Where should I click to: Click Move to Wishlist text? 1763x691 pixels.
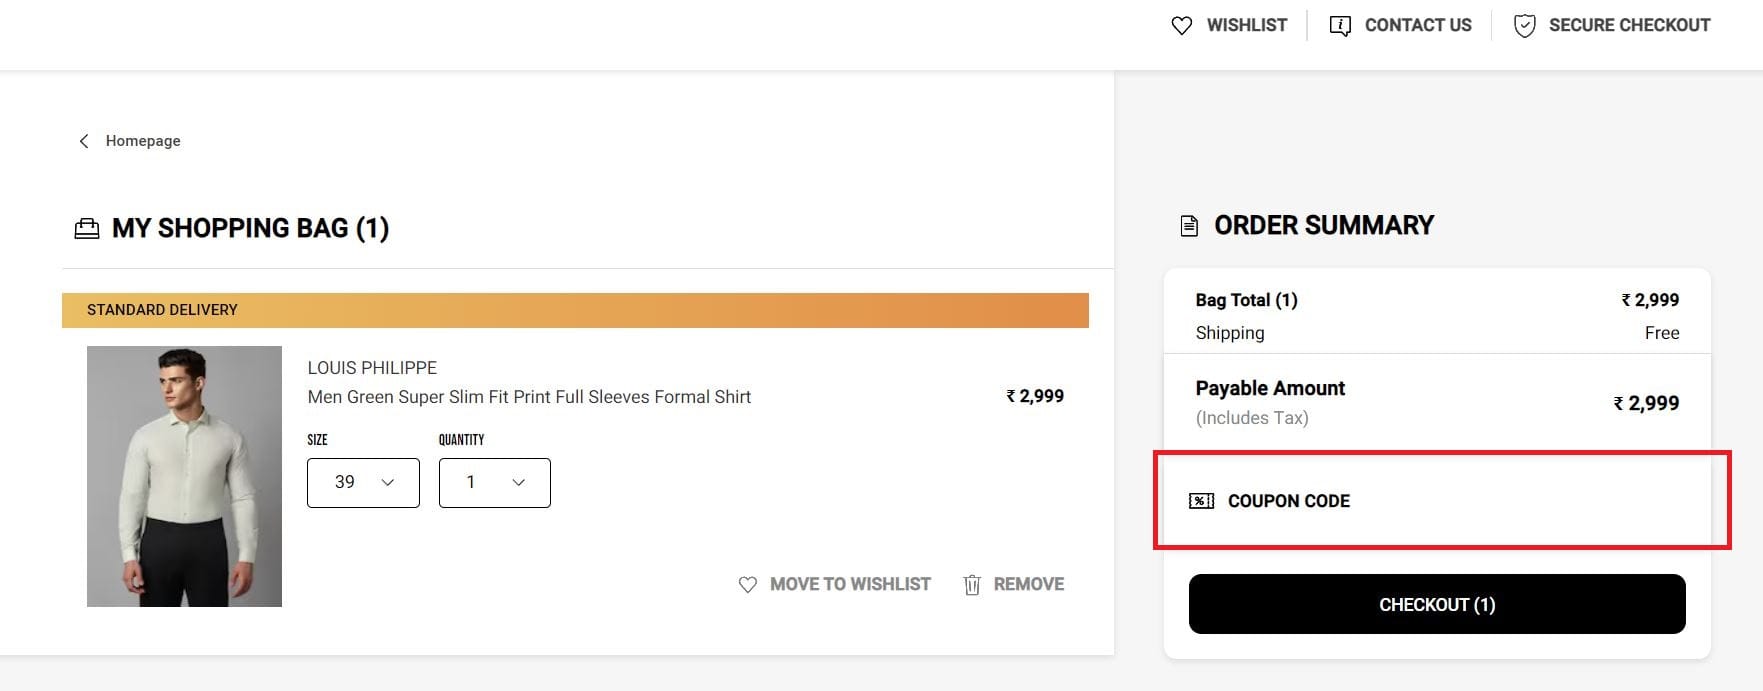[x=850, y=585]
